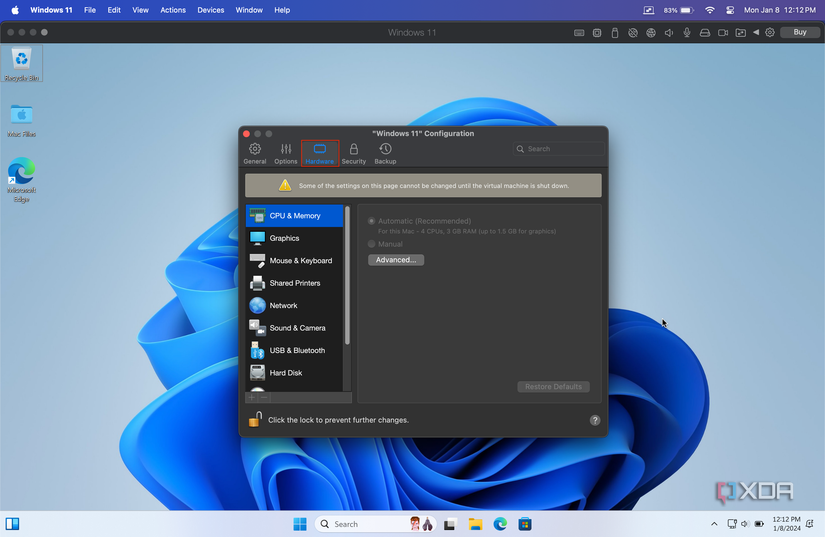Open the File menu
The height and width of the screenshot is (537, 825).
[x=90, y=10]
